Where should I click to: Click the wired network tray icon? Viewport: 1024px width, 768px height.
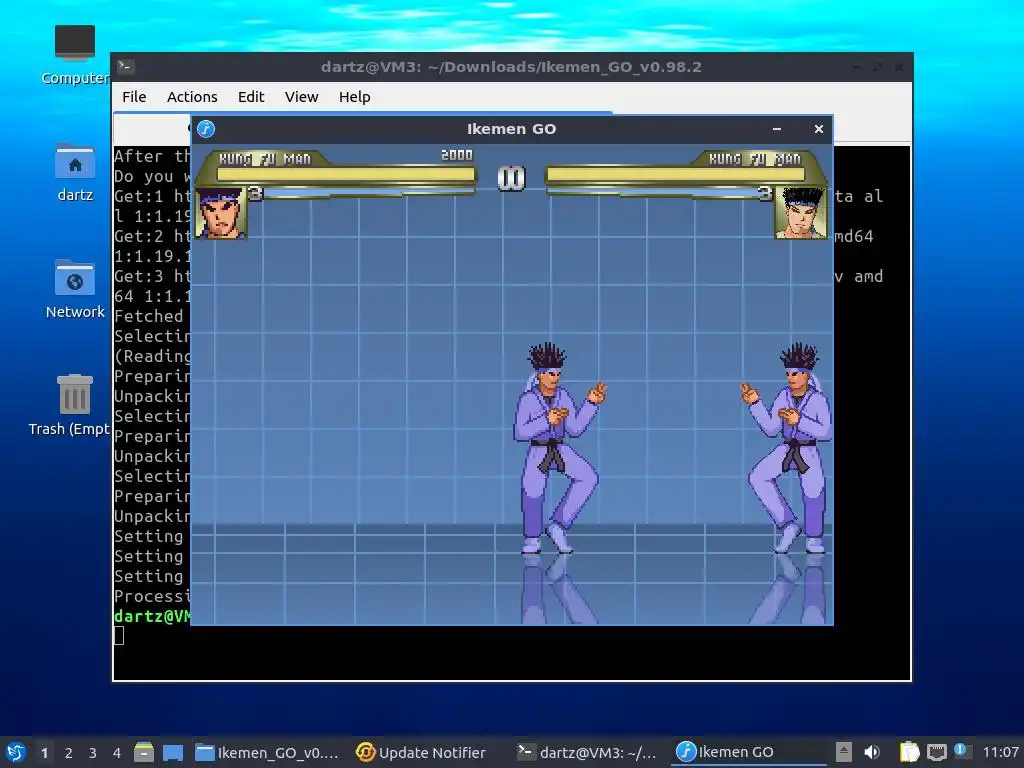[x=936, y=752]
